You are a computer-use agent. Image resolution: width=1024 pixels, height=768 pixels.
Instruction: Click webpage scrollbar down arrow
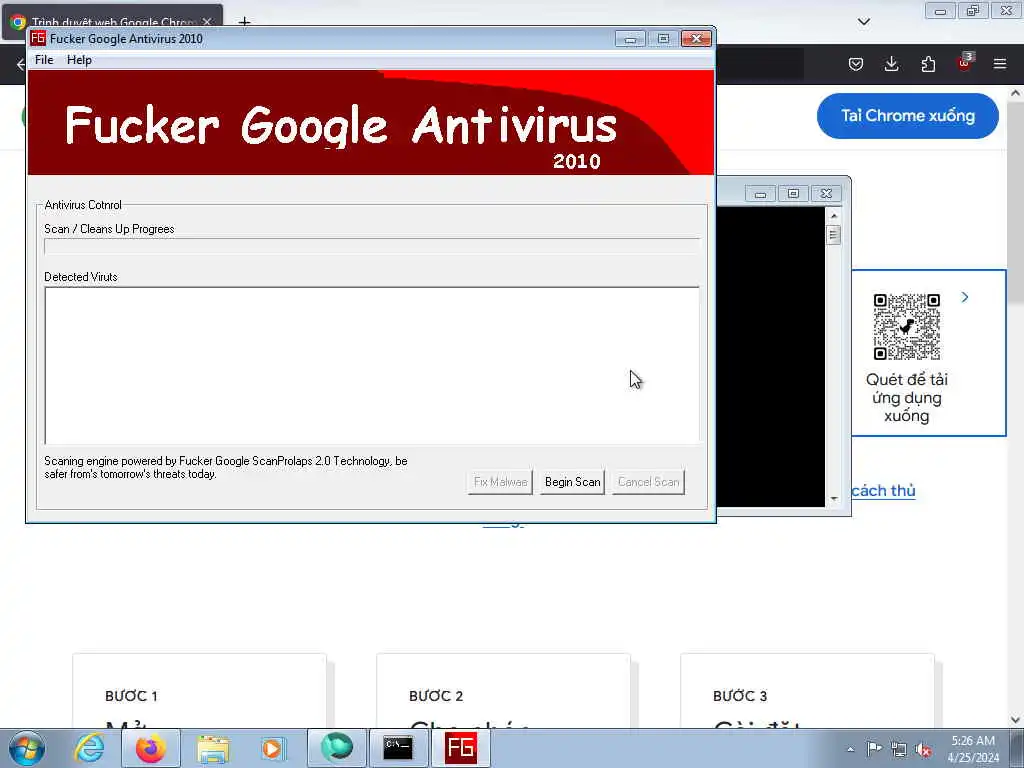pos(1016,720)
